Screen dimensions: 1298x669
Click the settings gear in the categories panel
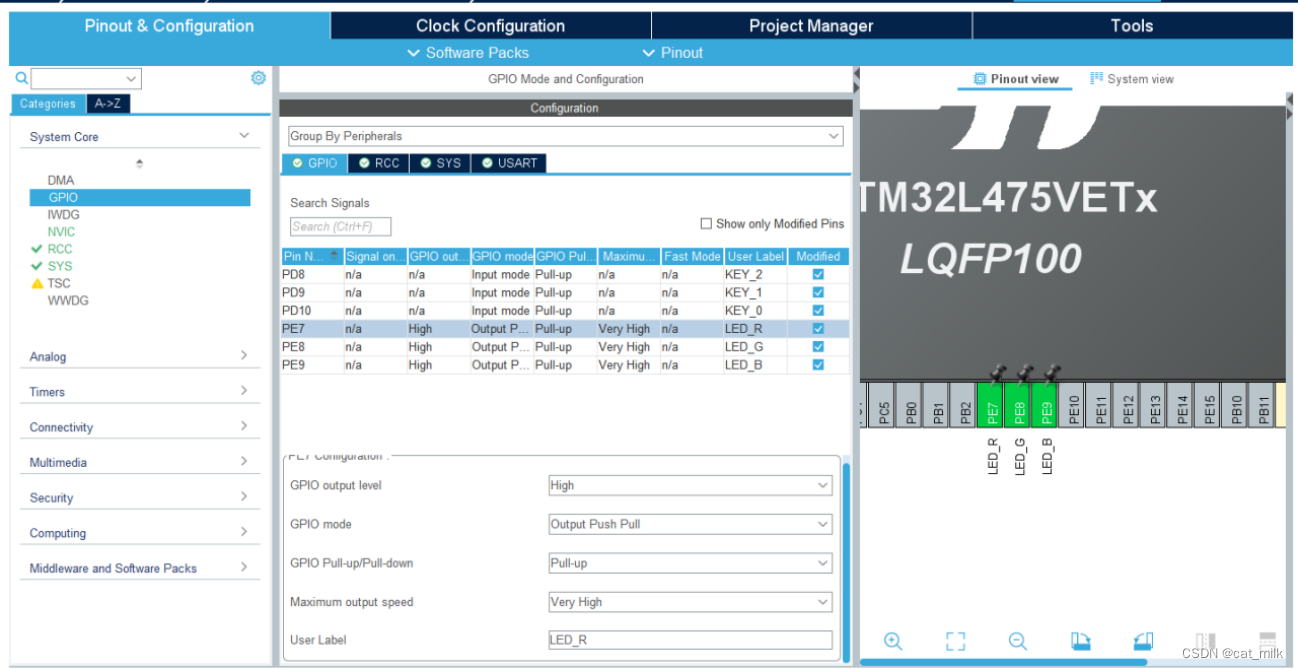click(258, 78)
